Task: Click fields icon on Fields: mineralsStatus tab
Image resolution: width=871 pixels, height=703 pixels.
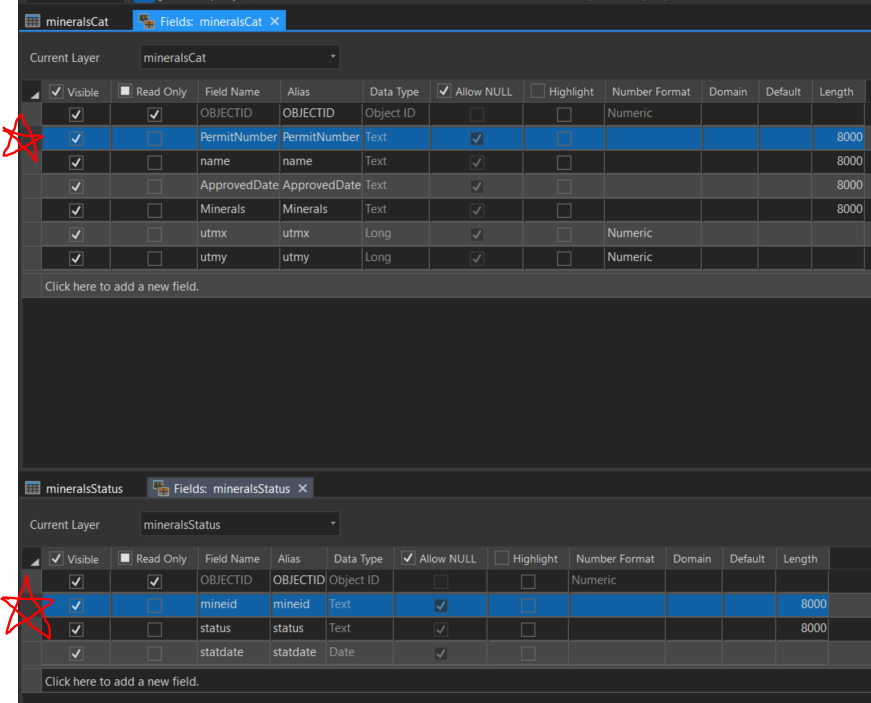Action: (159, 488)
